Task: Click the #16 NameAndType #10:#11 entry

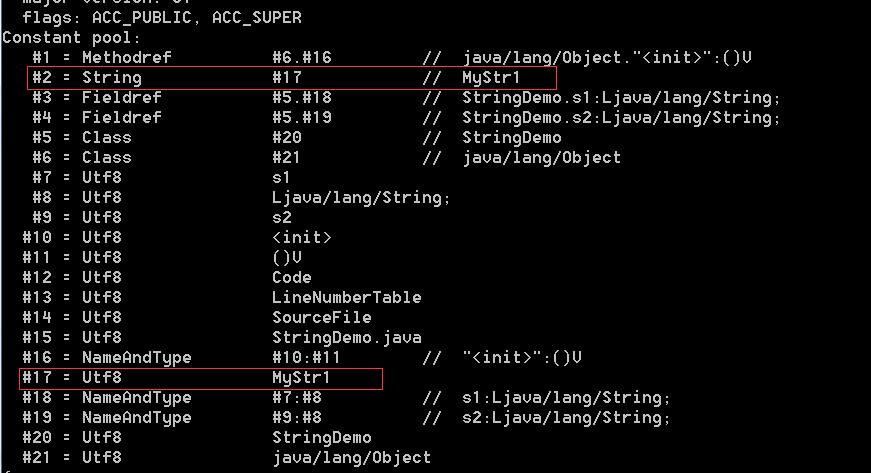Action: point(302,358)
